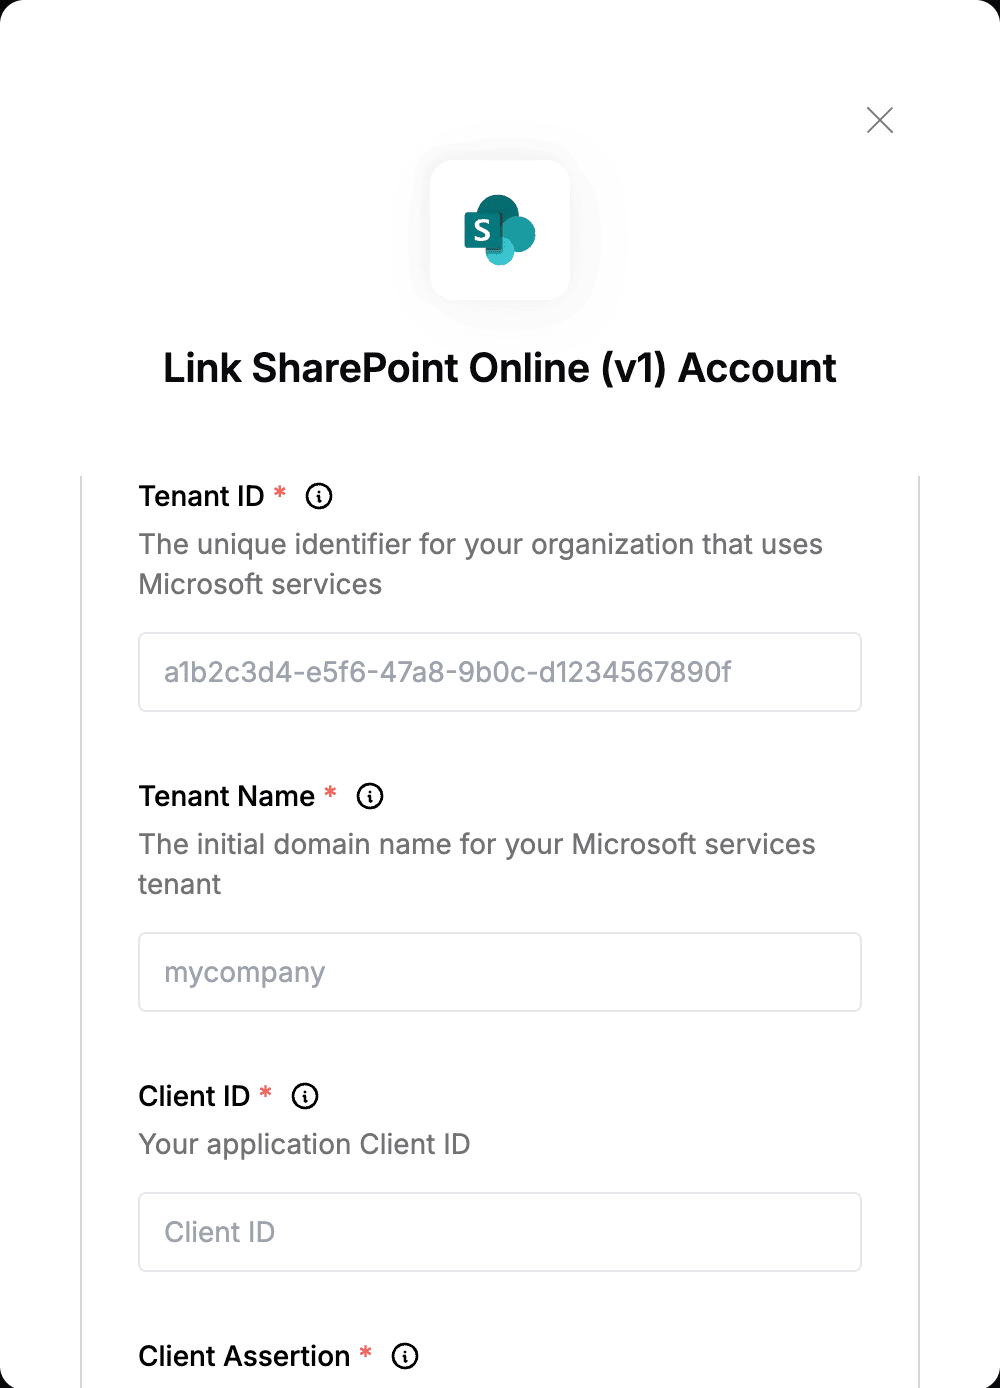Focus the Tenant ID input field
Screen dimensions: 1000x1388
500,672
